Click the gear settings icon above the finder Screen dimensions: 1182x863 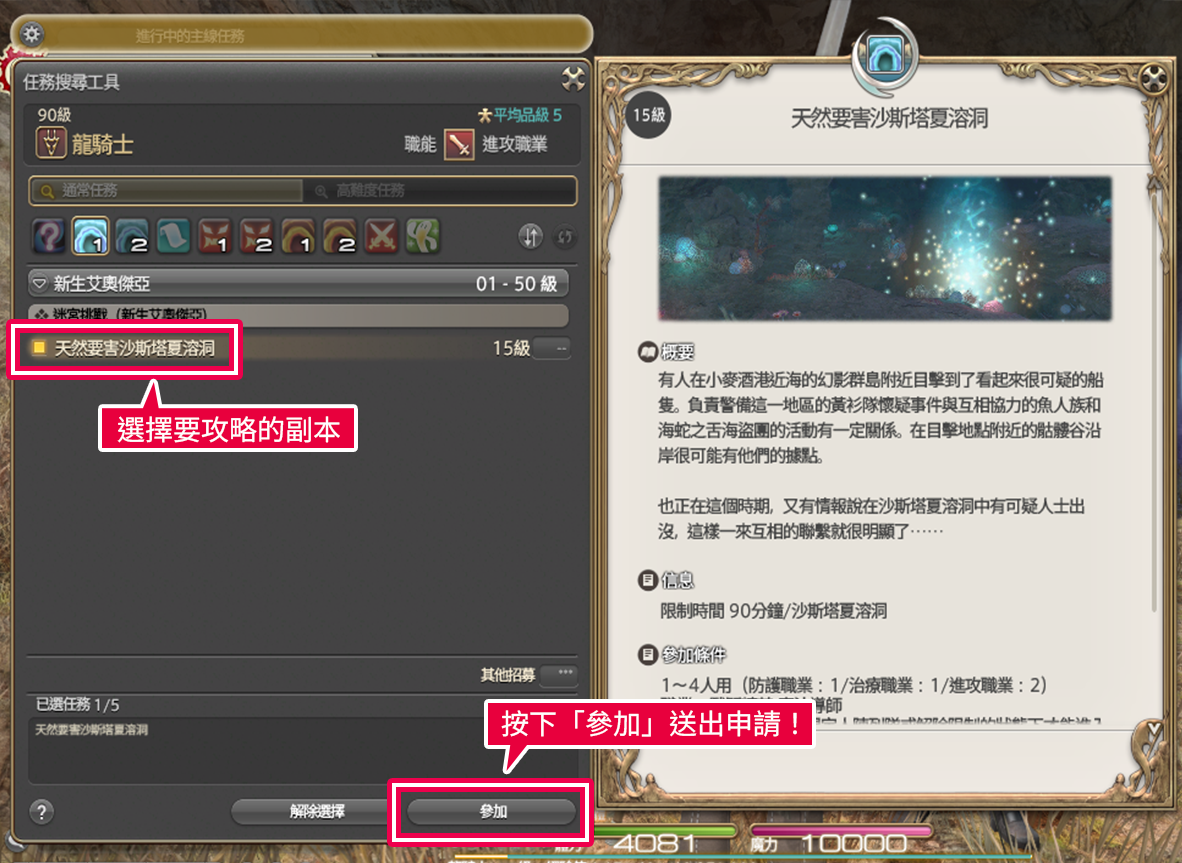pyautogui.click(x=32, y=34)
